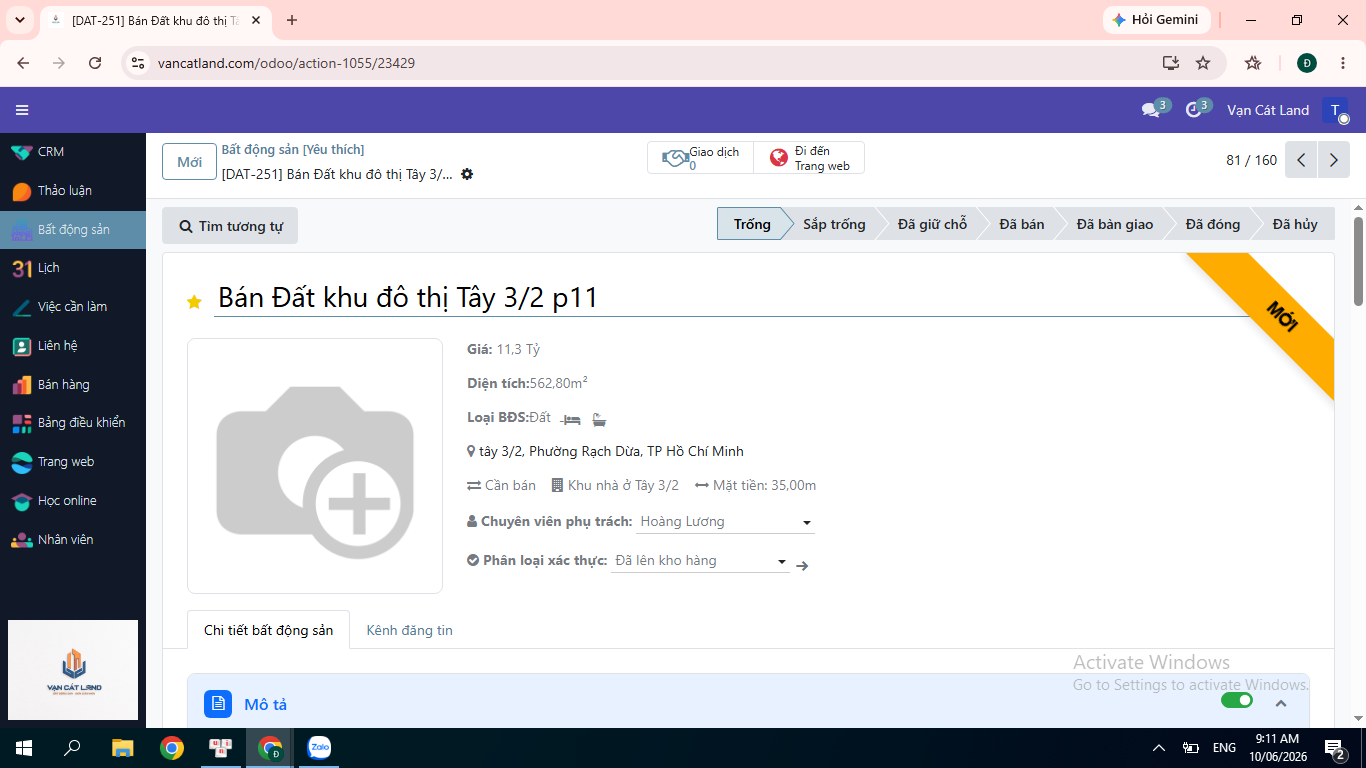Select the Chi tiết bất động sản tab
The height and width of the screenshot is (768, 1366).
coord(268,630)
